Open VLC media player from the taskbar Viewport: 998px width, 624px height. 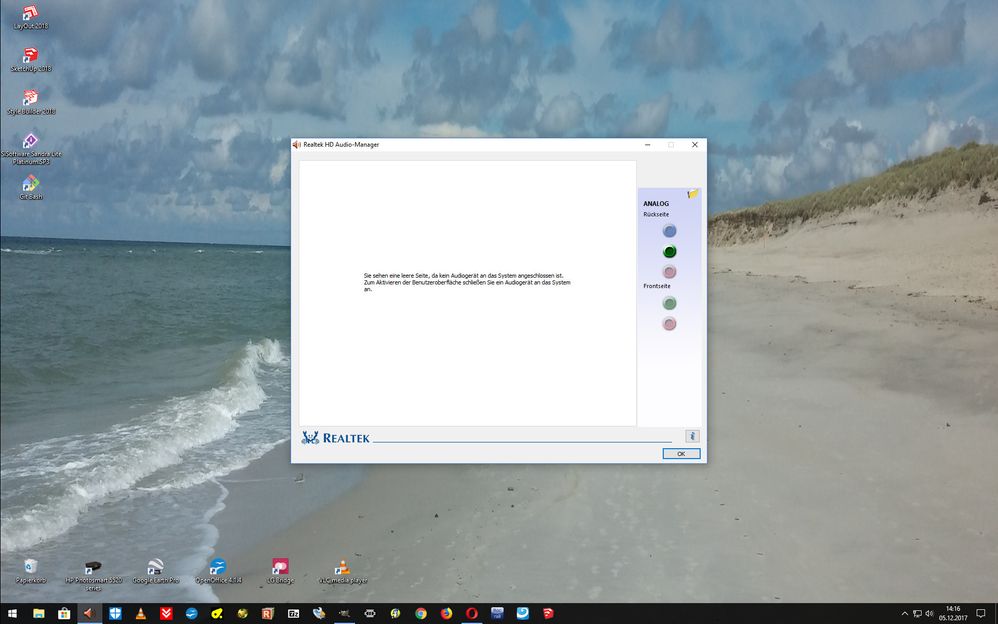click(x=142, y=613)
